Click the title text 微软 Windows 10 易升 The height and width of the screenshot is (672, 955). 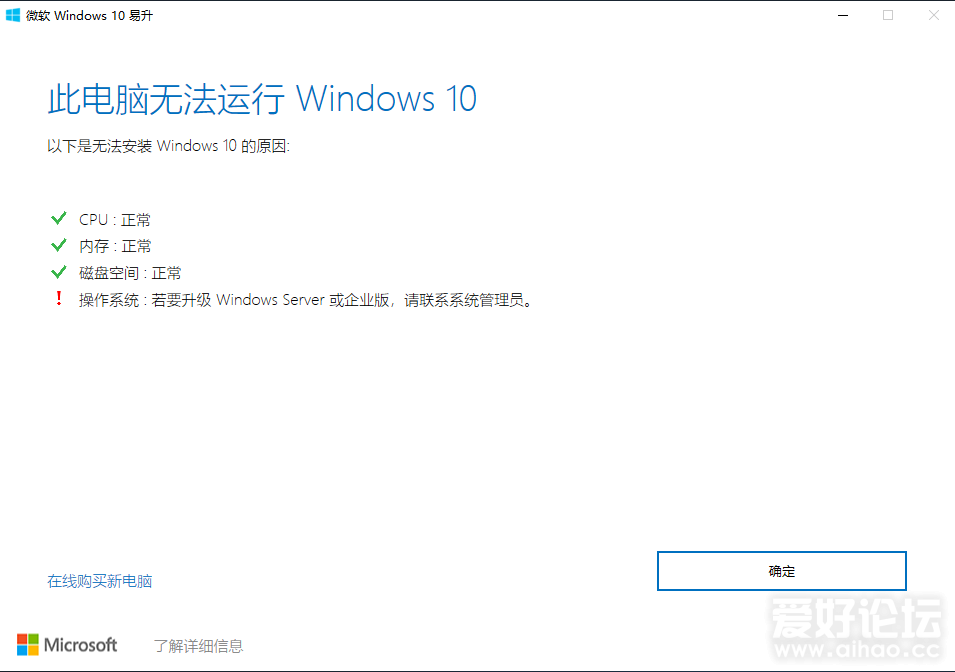pos(89,16)
